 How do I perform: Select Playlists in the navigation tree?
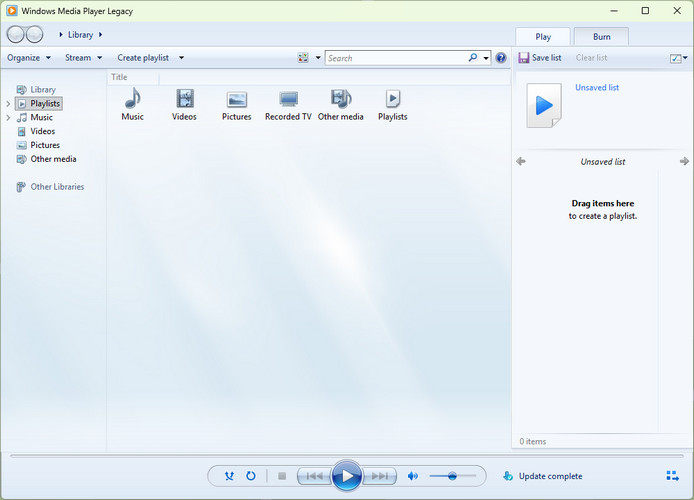pyautogui.click(x=39, y=104)
